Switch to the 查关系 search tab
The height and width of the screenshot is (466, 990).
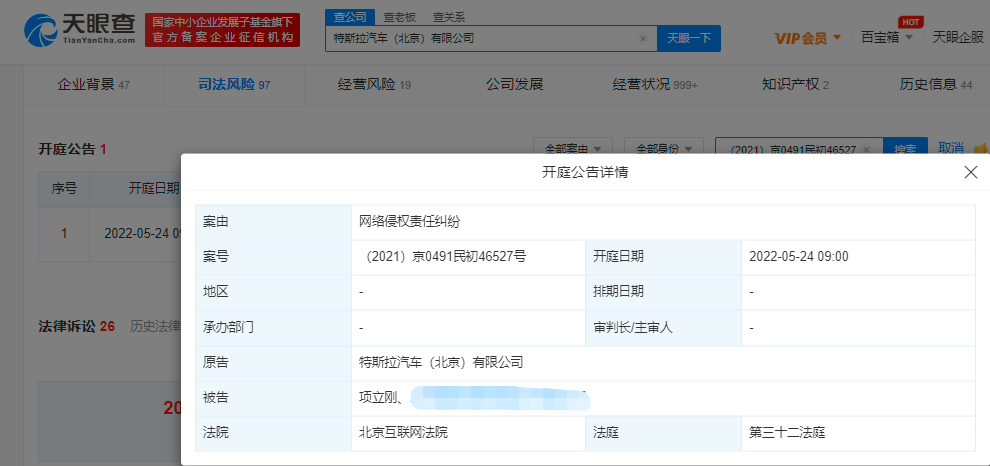pos(449,18)
